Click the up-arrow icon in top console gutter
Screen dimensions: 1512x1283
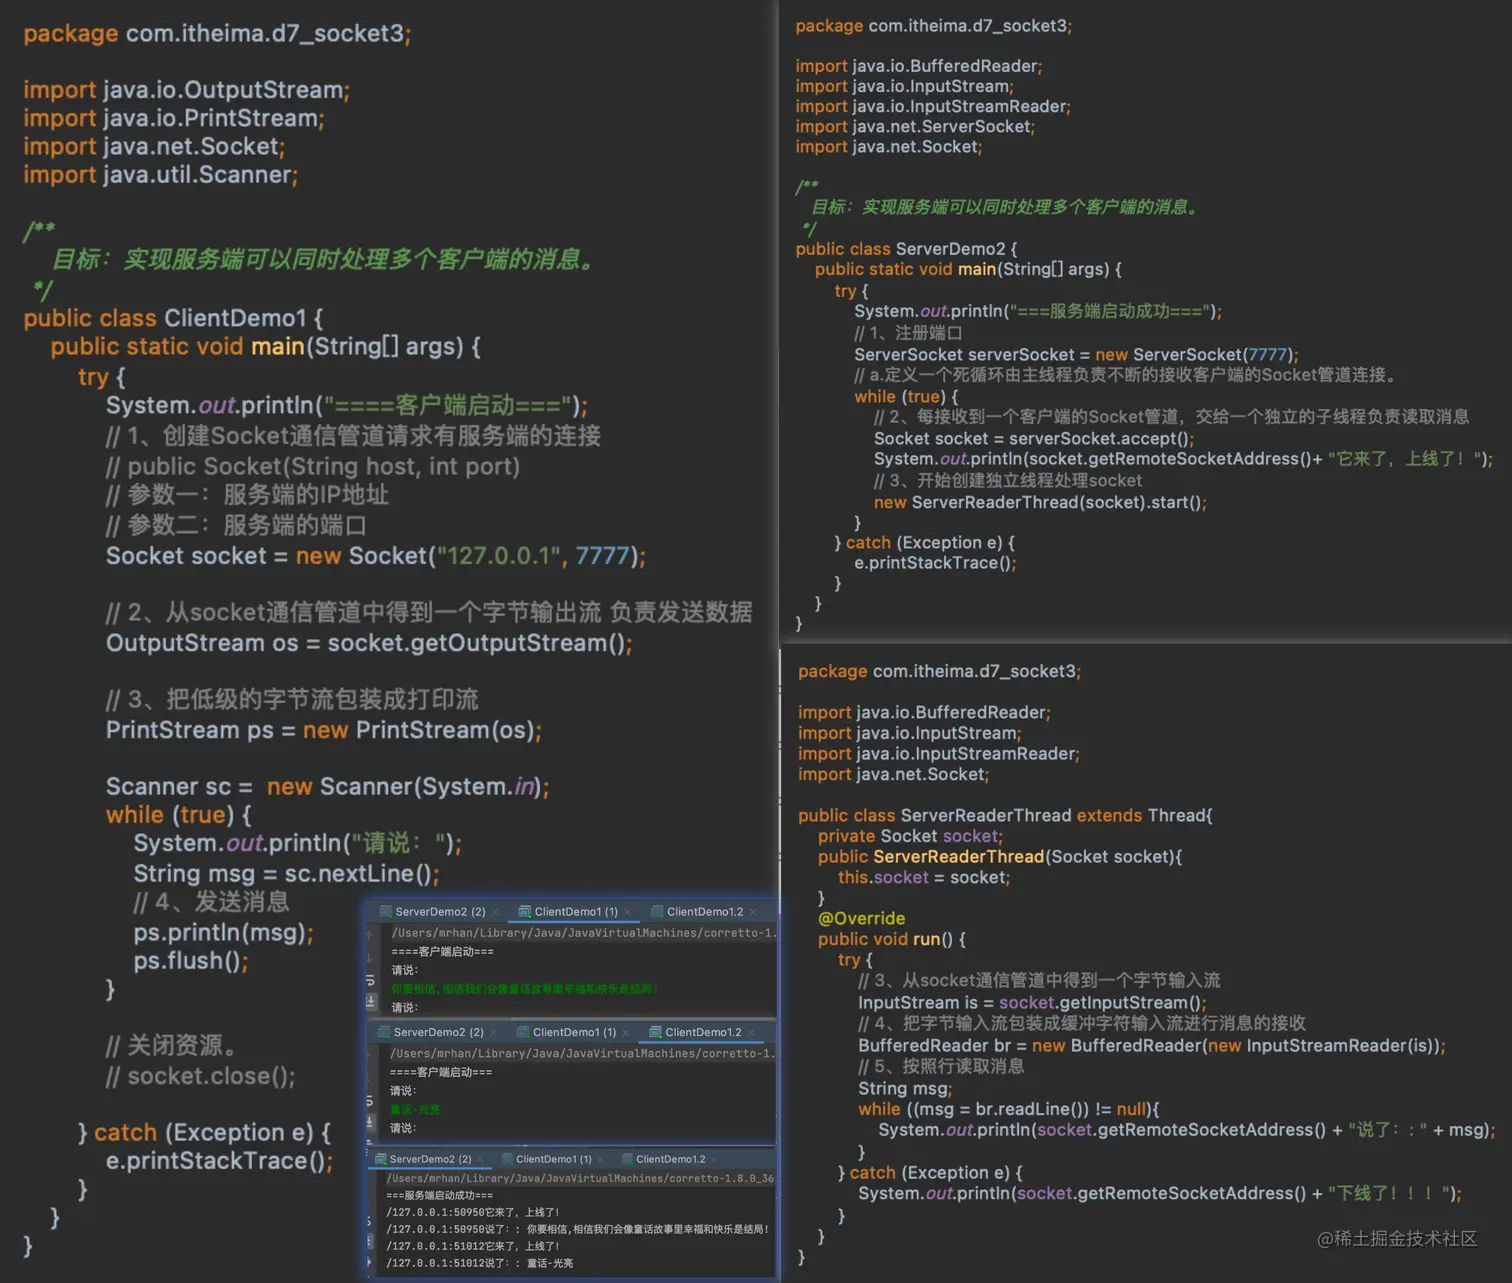pos(370,936)
